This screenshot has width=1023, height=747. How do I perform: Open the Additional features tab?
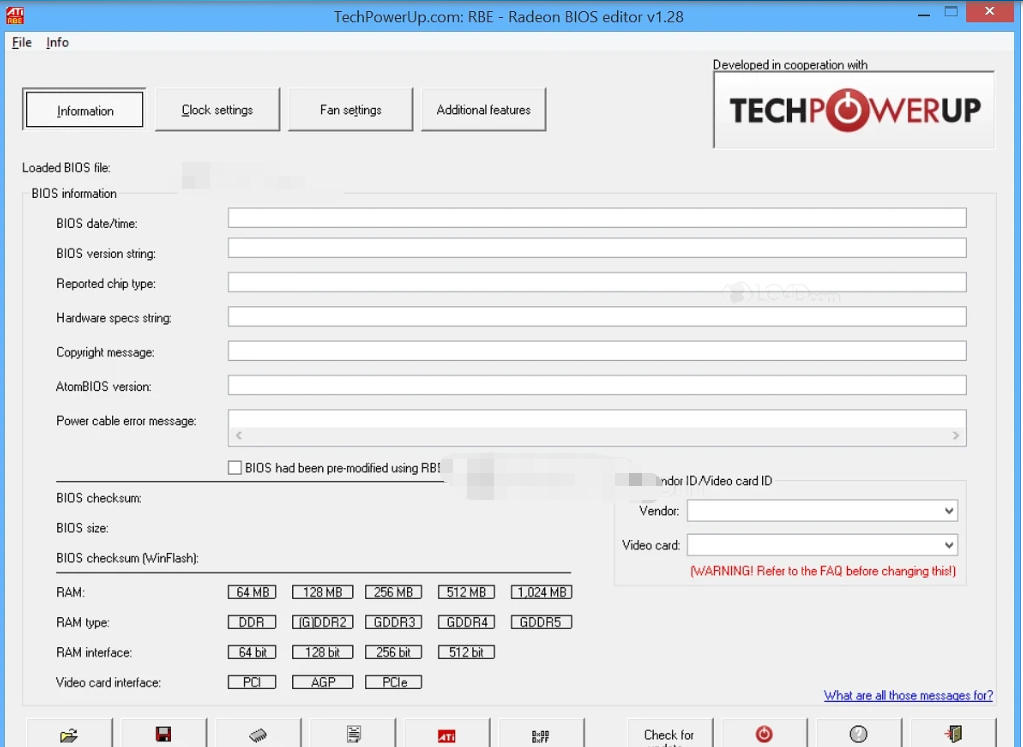click(483, 110)
